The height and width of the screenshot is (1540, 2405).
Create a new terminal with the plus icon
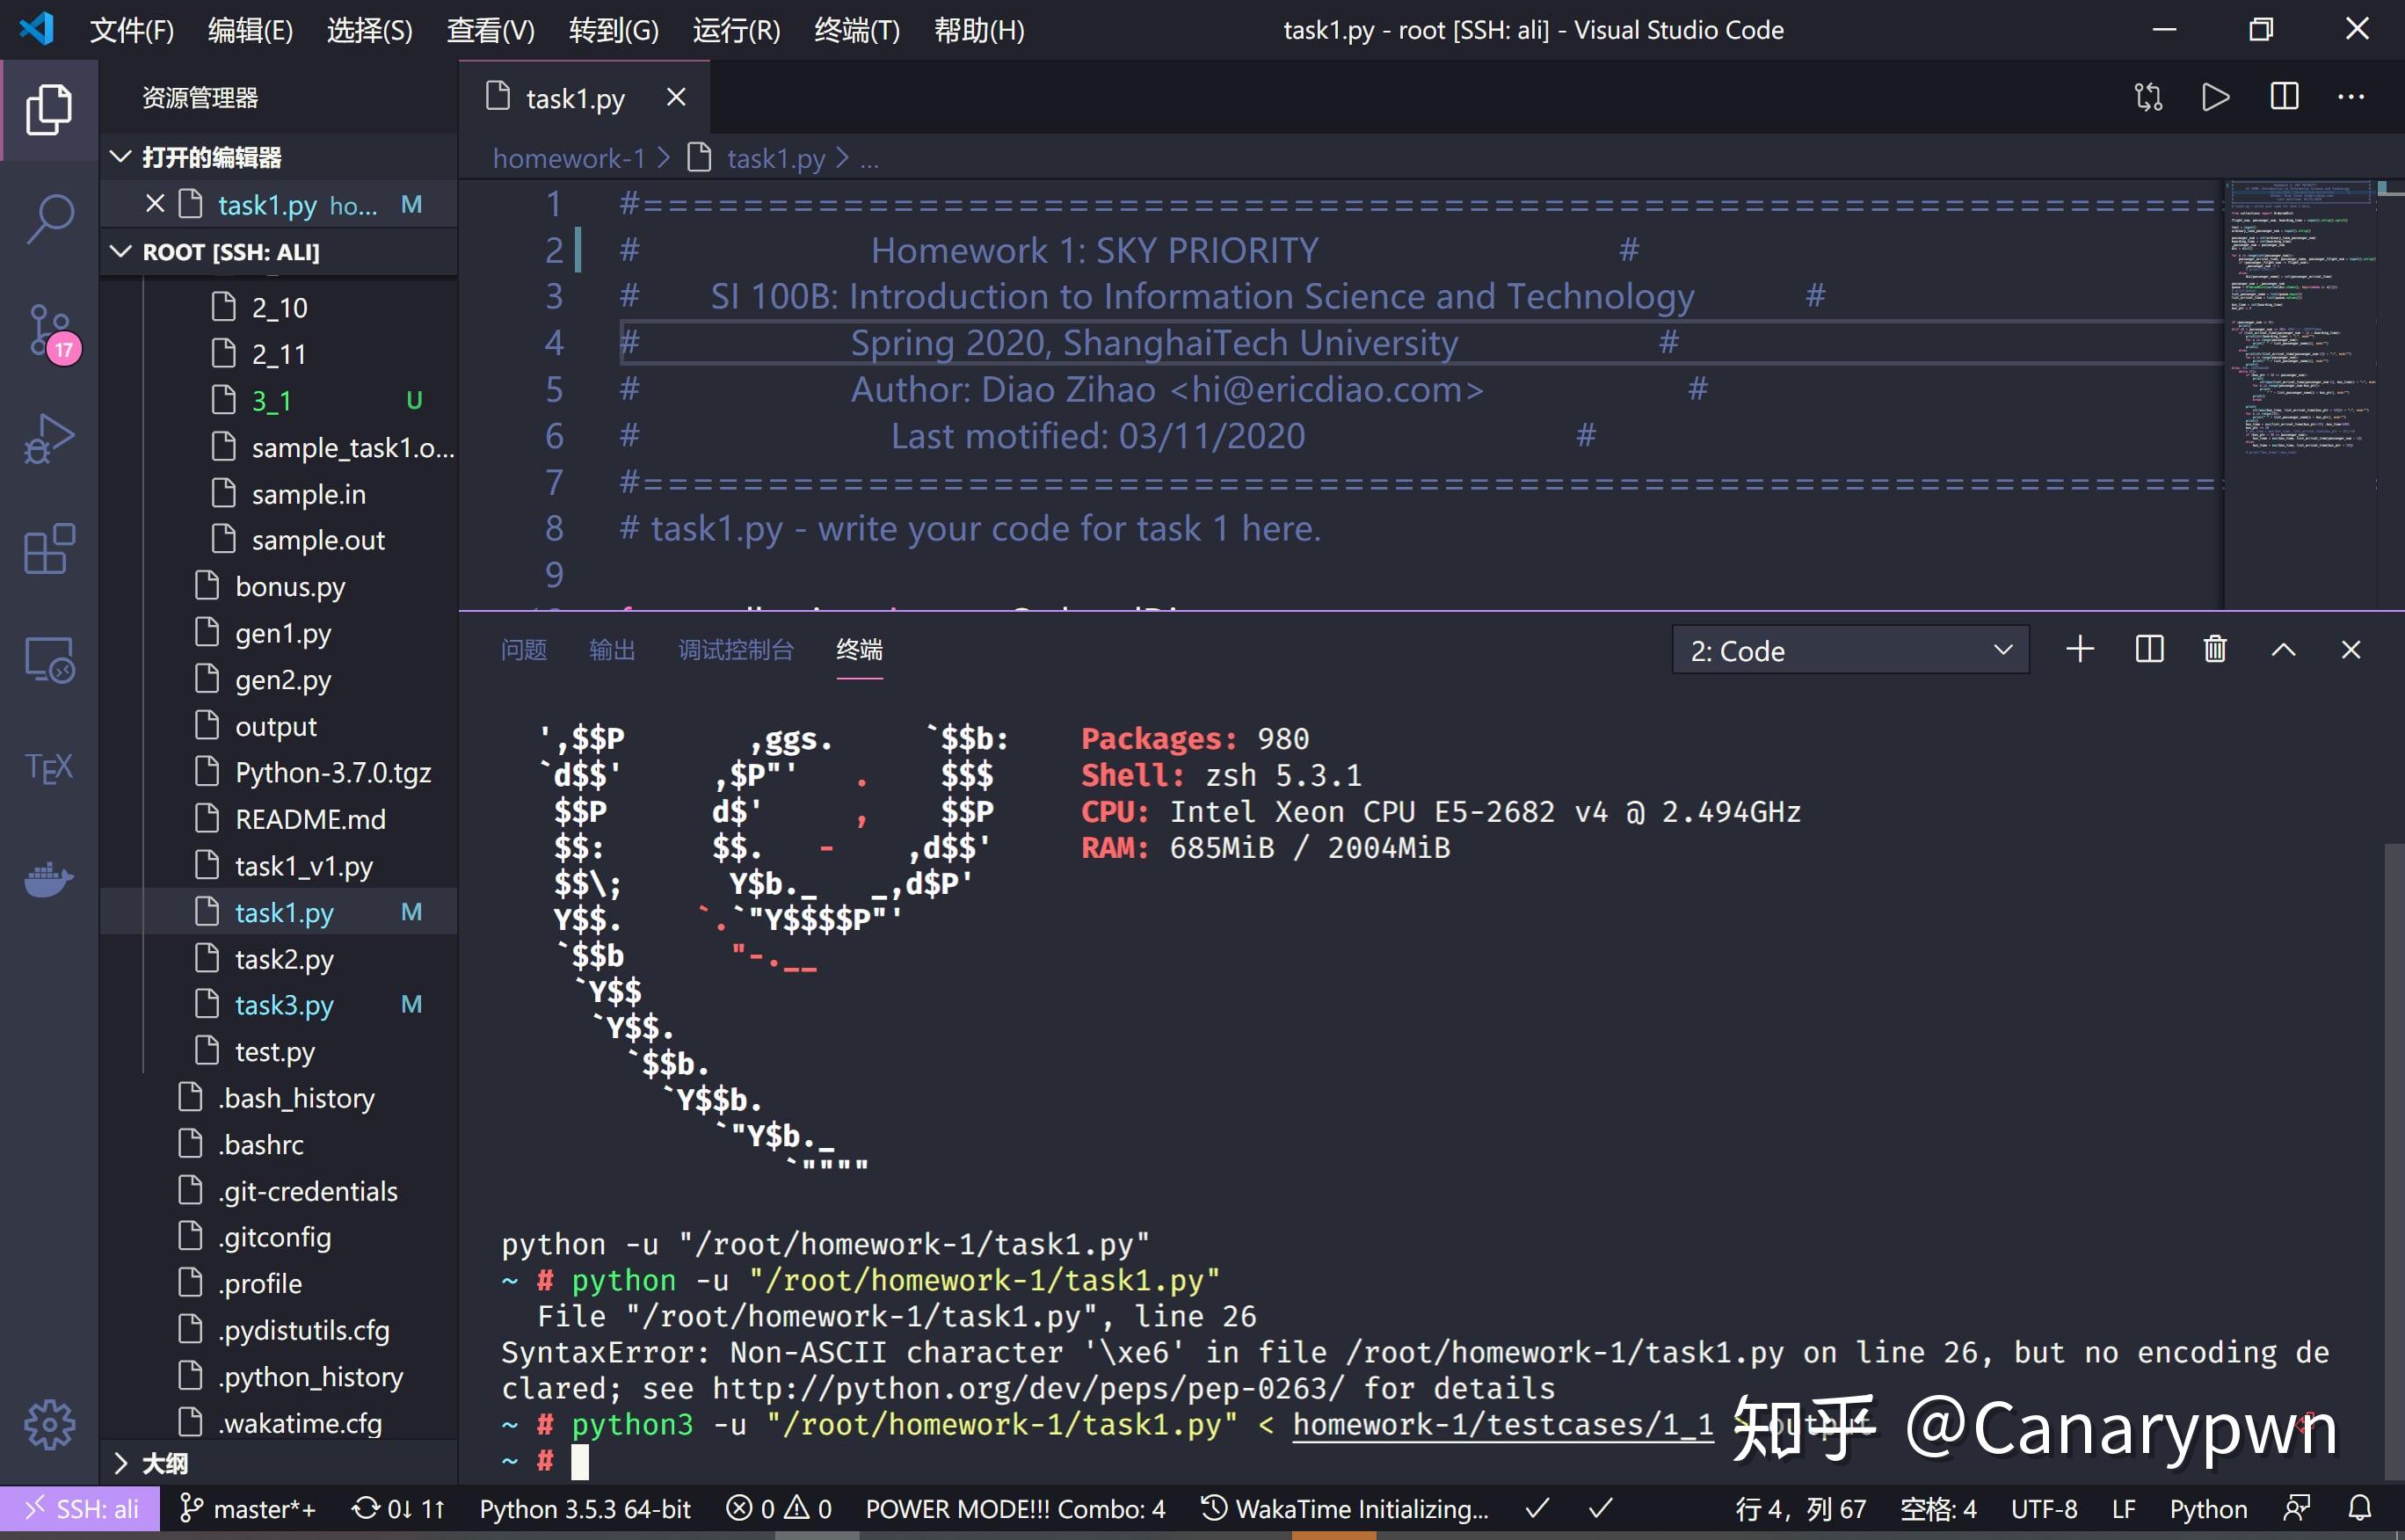[x=2080, y=649]
